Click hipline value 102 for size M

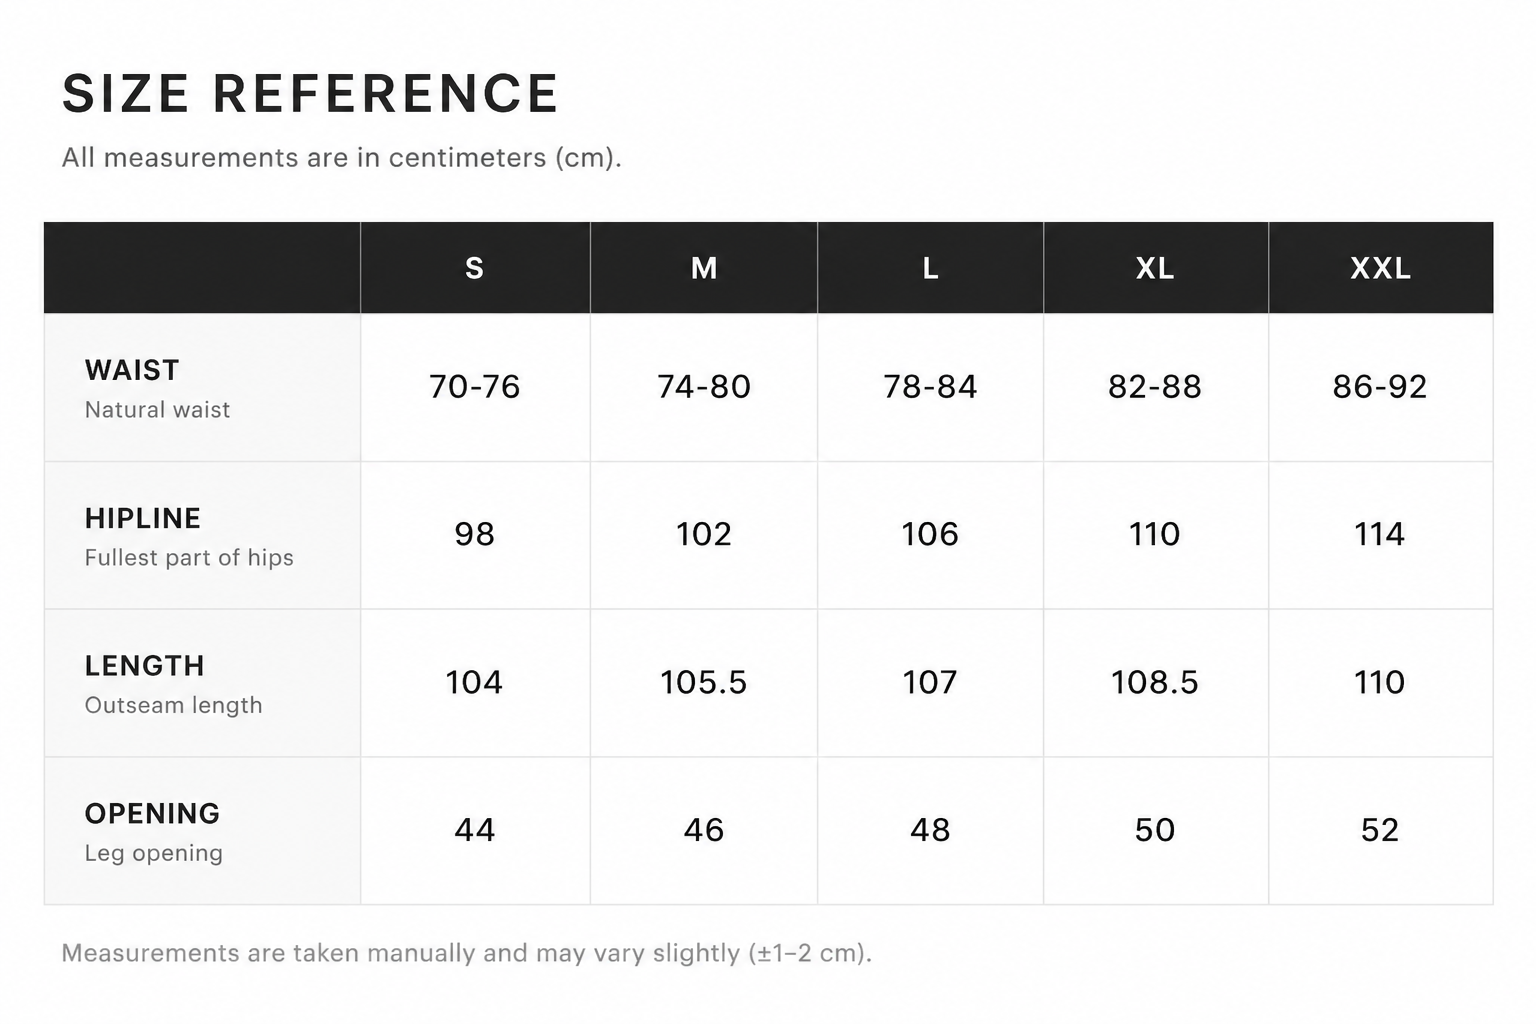tap(704, 534)
